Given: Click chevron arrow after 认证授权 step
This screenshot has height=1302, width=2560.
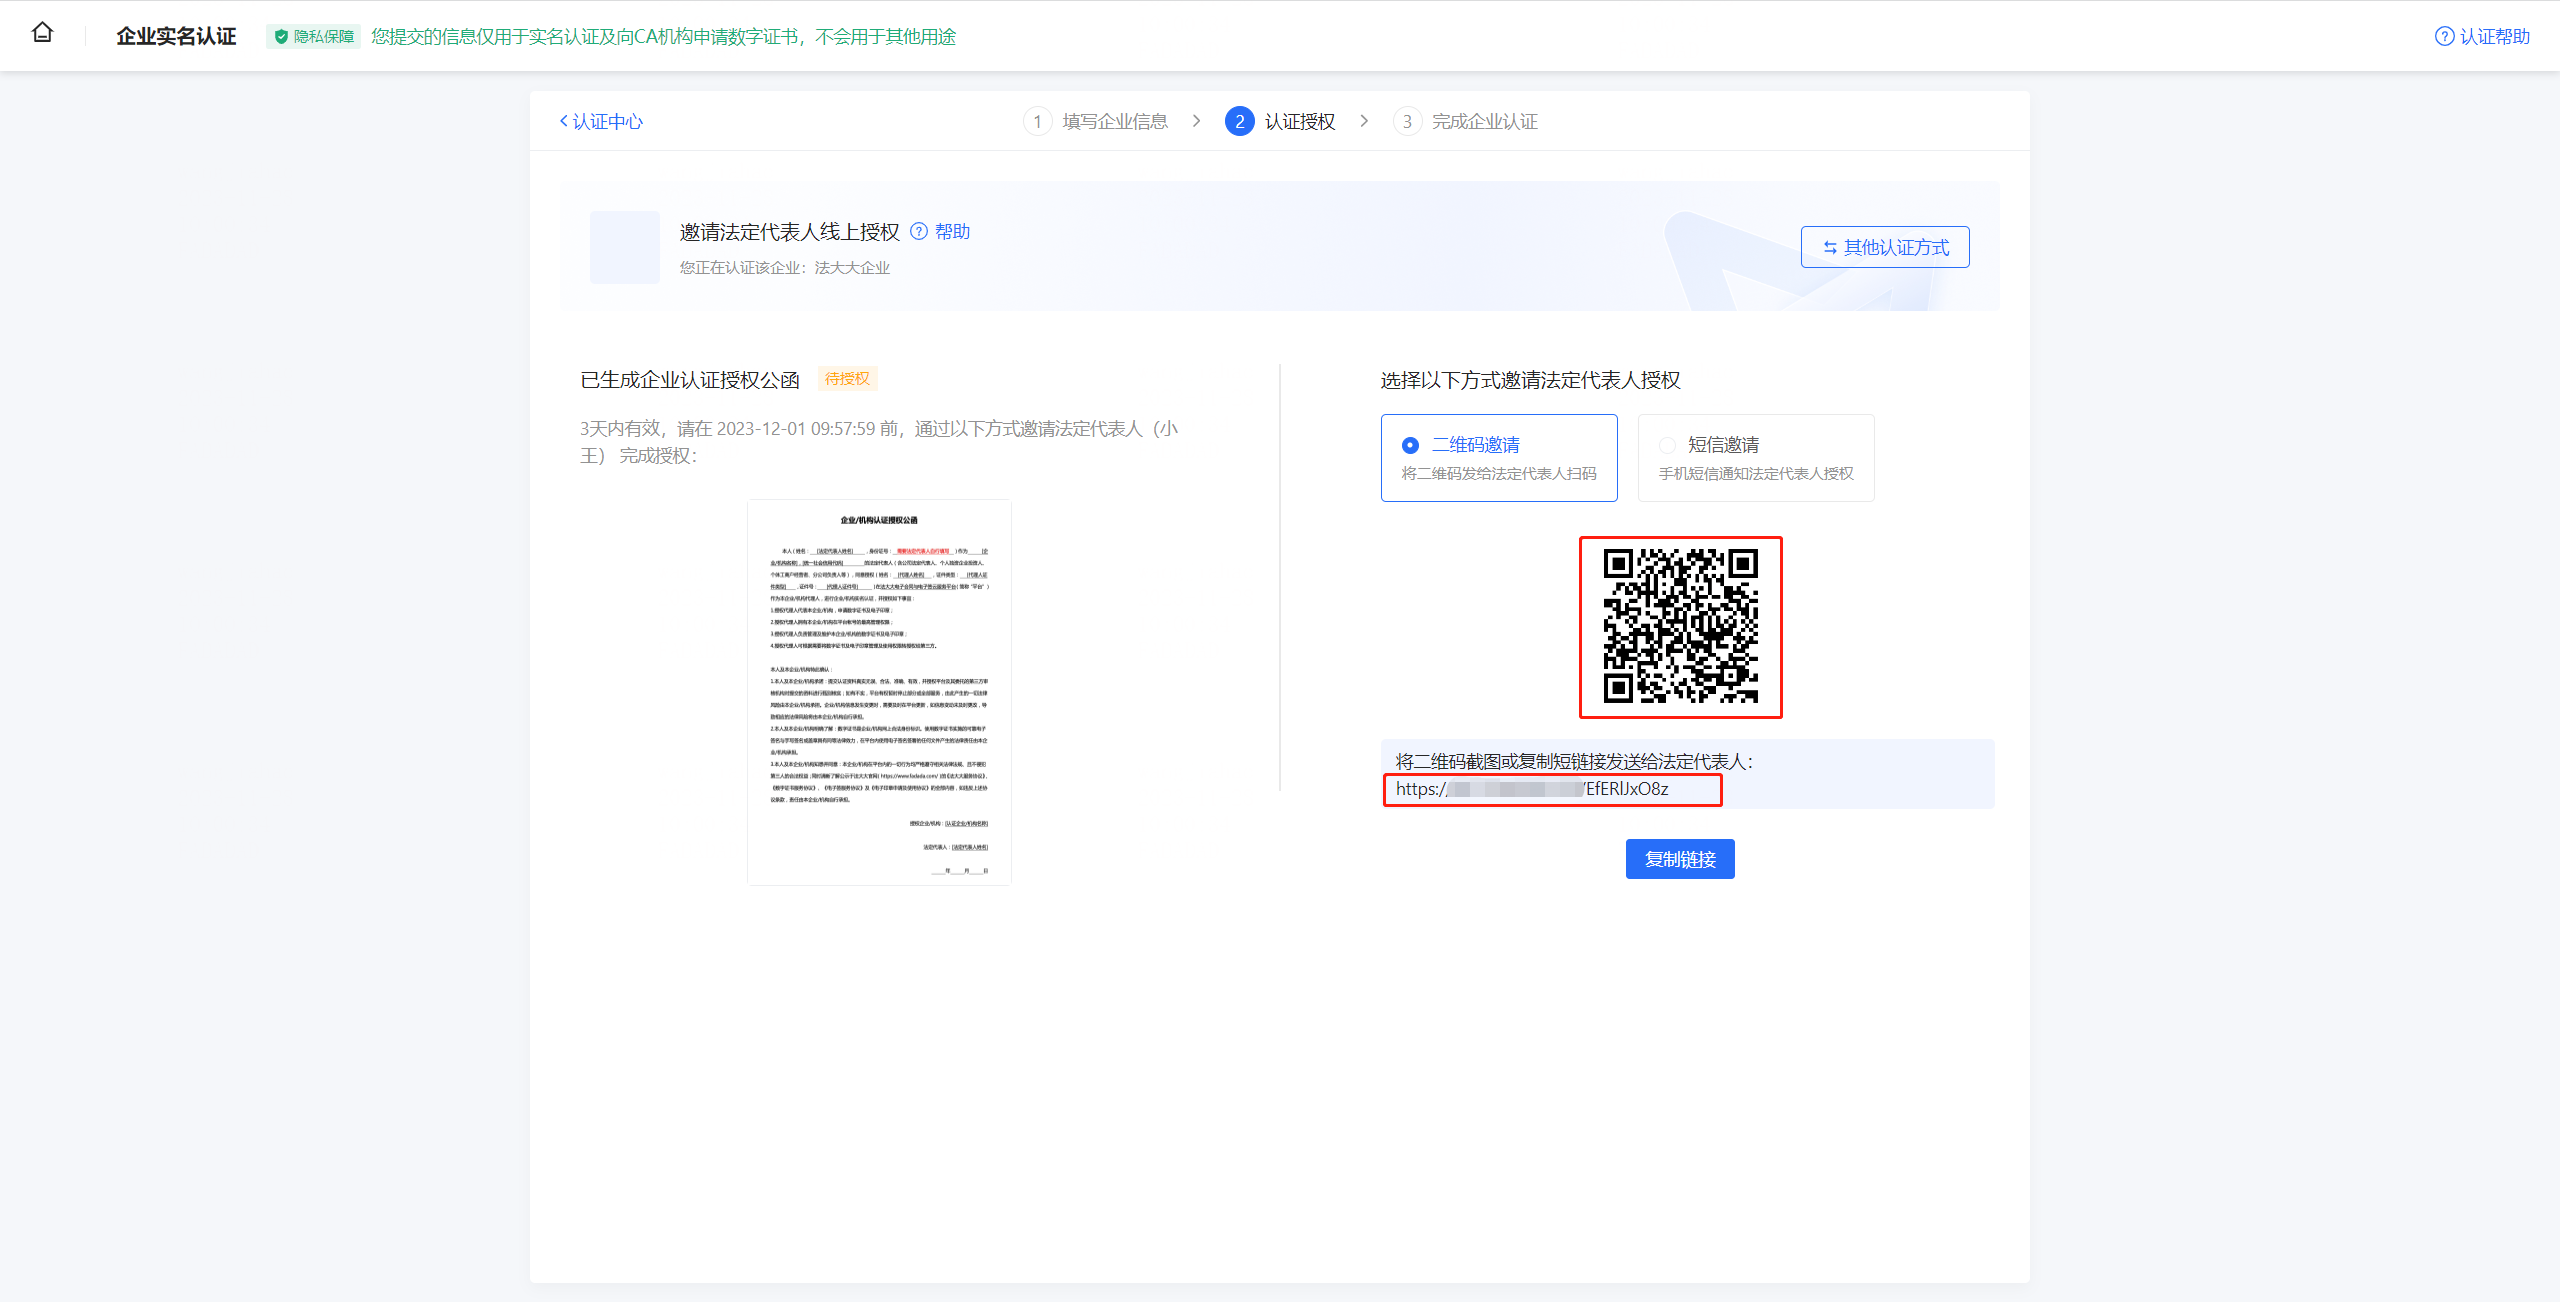Looking at the screenshot, I should [x=1364, y=121].
